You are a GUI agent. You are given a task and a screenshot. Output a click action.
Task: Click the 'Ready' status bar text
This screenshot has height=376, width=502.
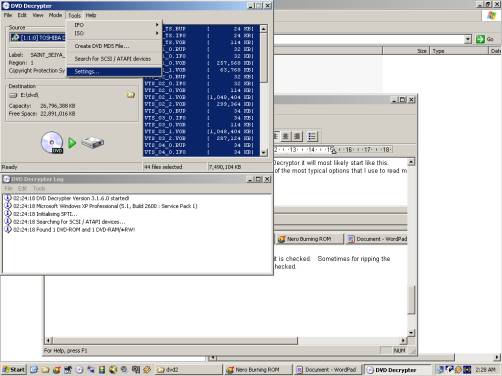(9, 167)
